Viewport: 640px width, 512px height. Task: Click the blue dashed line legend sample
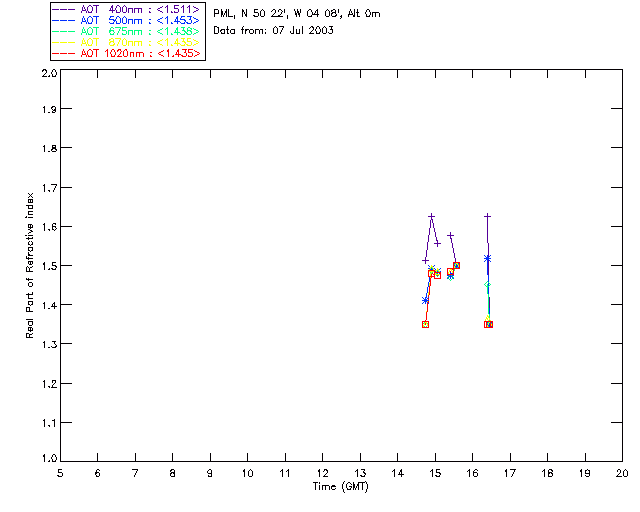click(x=64, y=20)
